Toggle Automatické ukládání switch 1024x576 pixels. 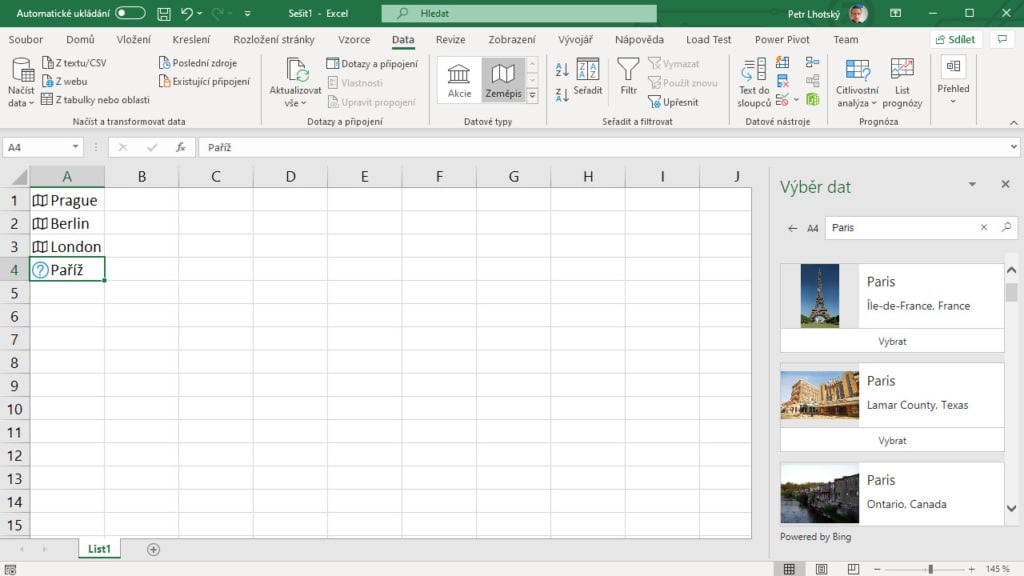130,13
